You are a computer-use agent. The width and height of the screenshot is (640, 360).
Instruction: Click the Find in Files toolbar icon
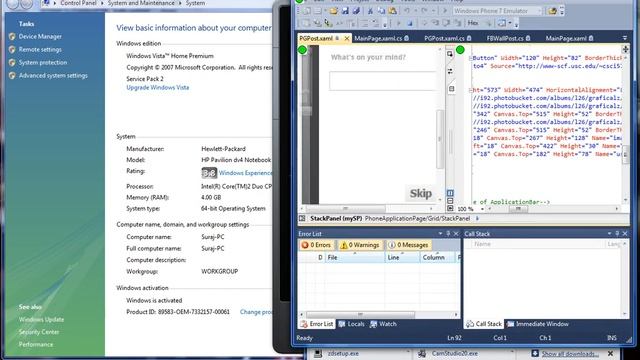click(552, 11)
